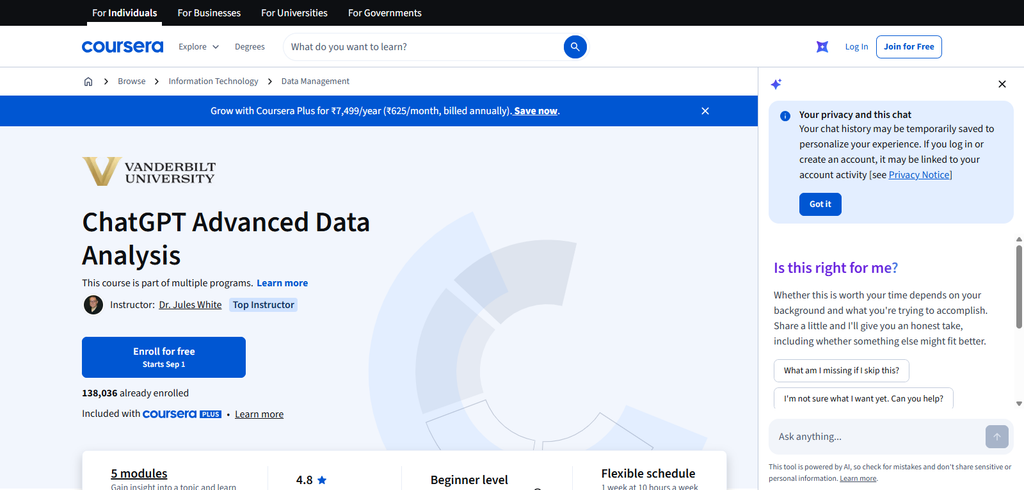This screenshot has width=1024, height=490.
Task: Select 'What am I missing if I skip this?' suggestion
Action: (841, 370)
